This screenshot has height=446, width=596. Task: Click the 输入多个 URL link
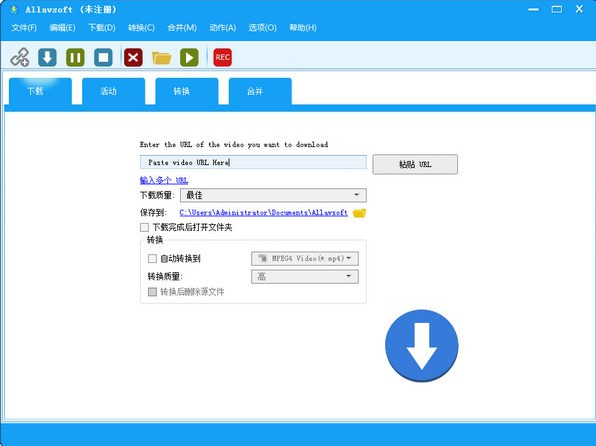[x=164, y=180]
